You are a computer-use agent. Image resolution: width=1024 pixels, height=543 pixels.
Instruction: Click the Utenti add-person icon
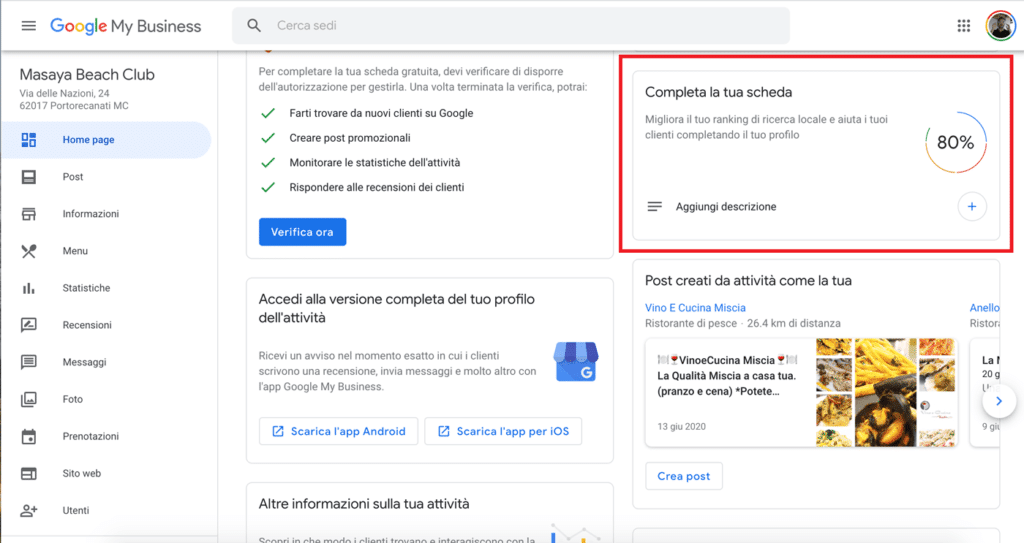[29, 510]
